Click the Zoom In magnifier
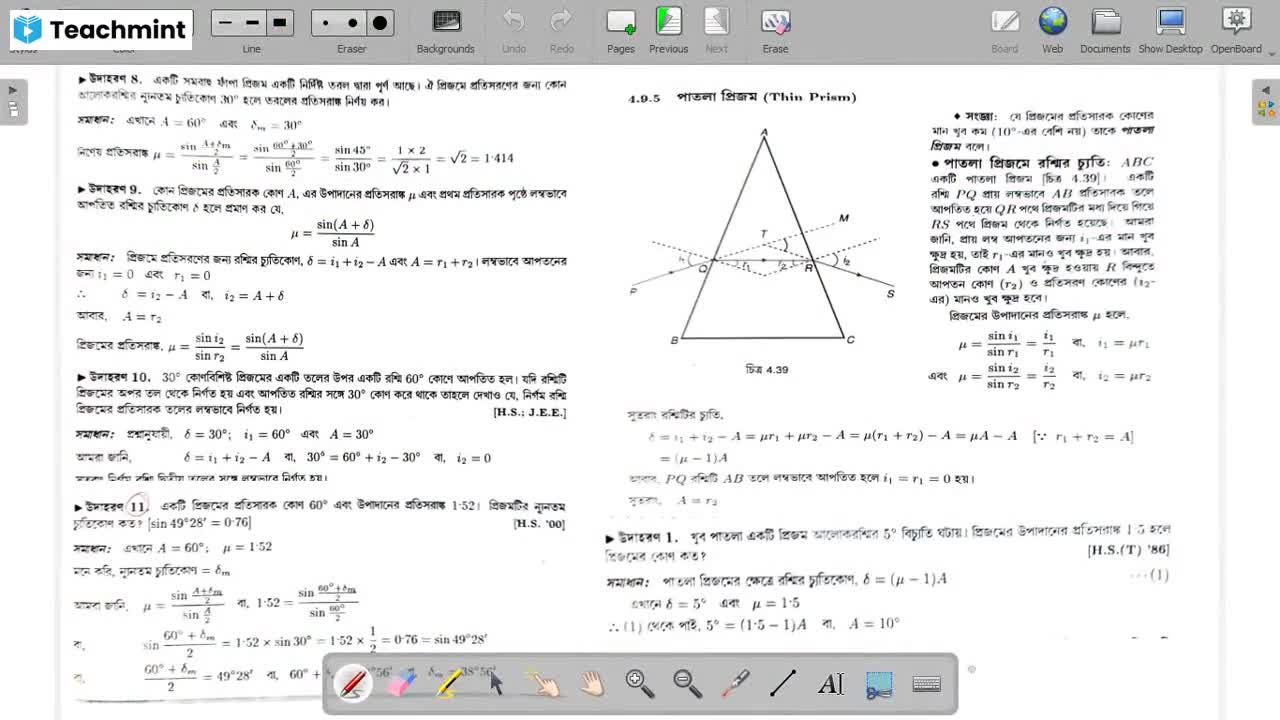 (x=640, y=683)
